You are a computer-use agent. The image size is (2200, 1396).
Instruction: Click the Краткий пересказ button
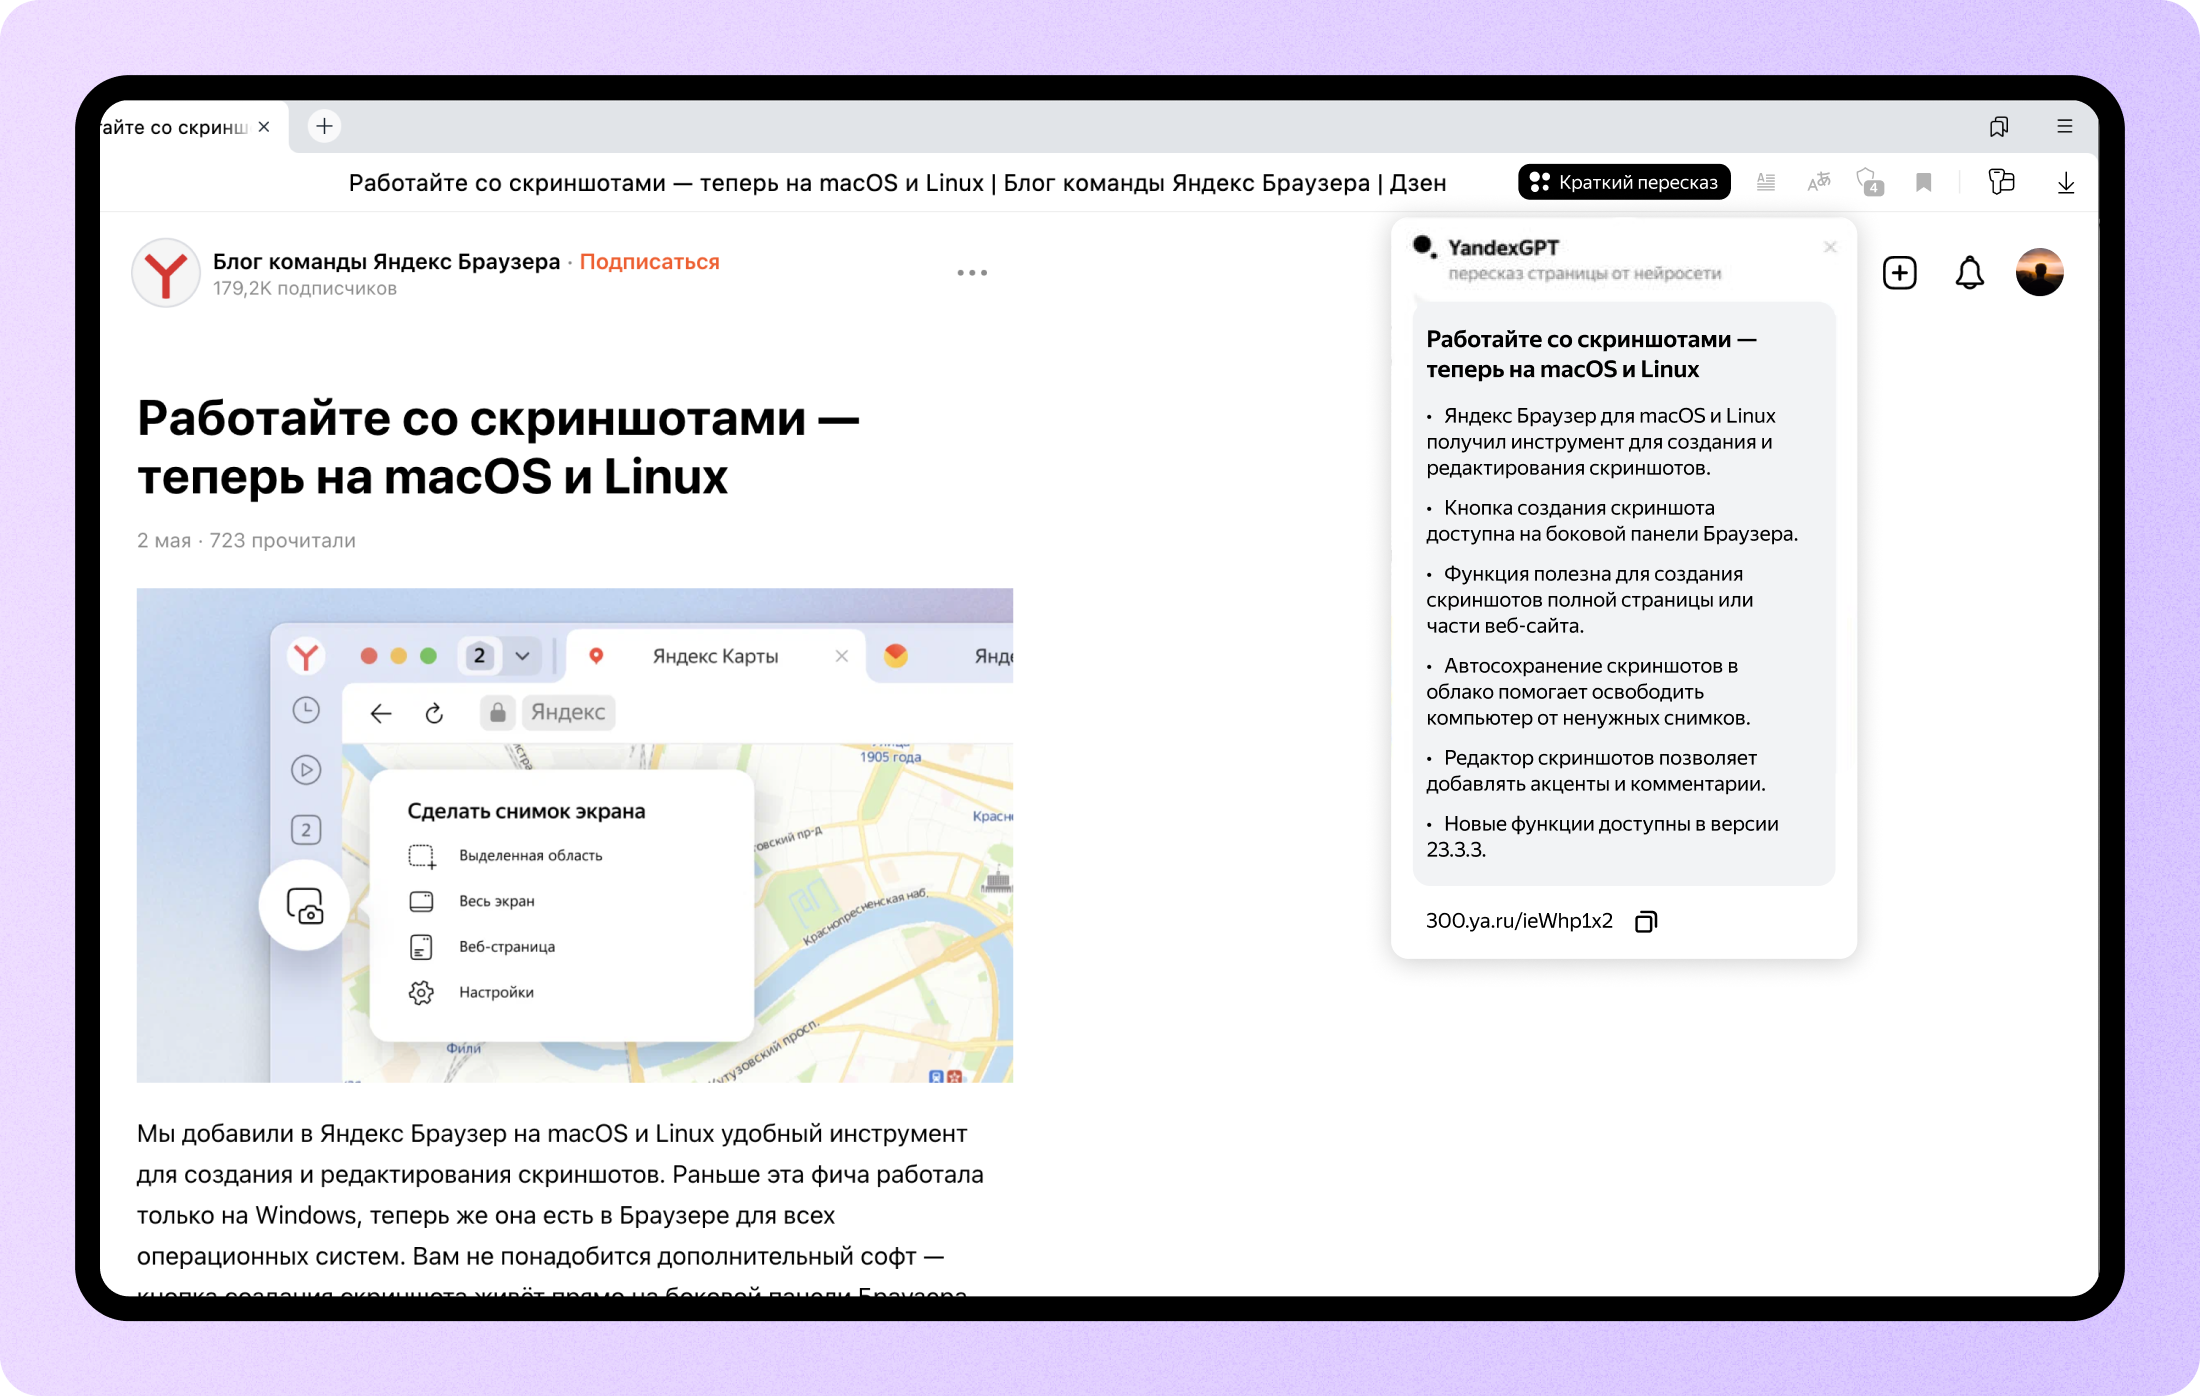point(1624,182)
